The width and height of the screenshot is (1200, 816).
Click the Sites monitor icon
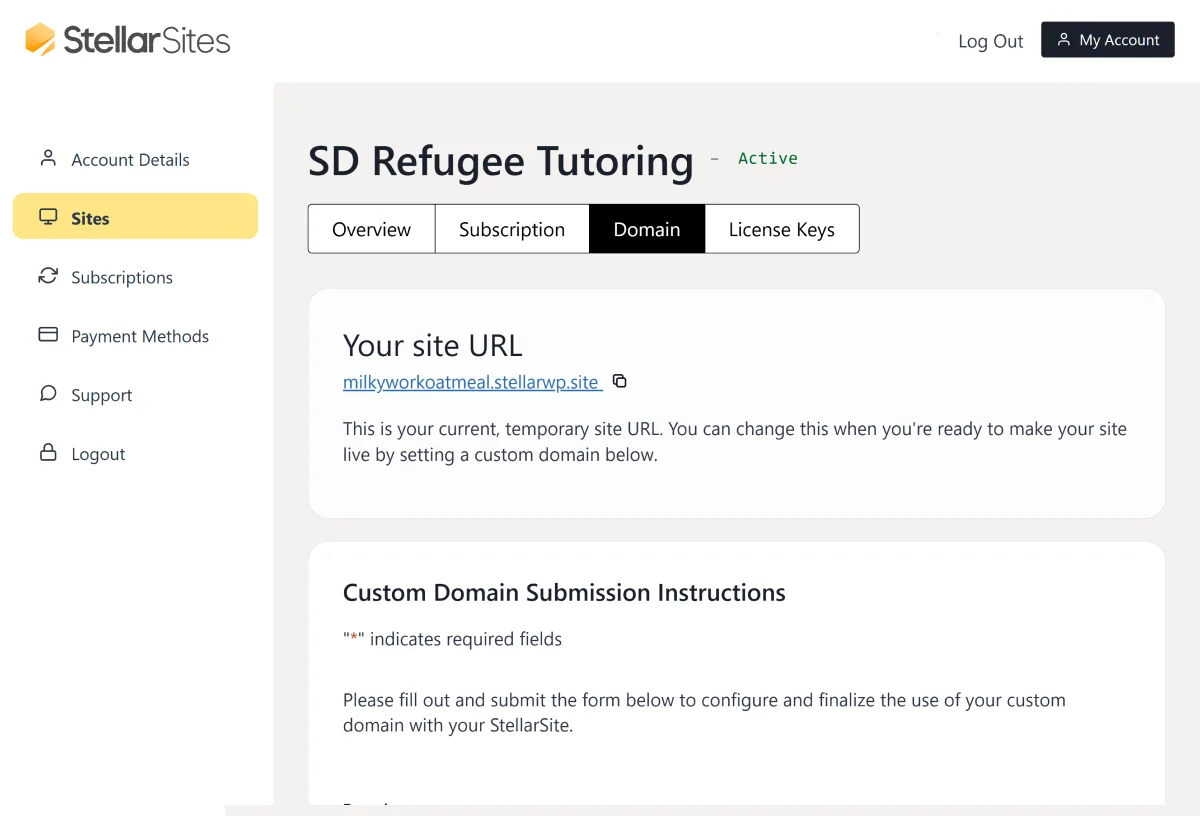[47, 216]
